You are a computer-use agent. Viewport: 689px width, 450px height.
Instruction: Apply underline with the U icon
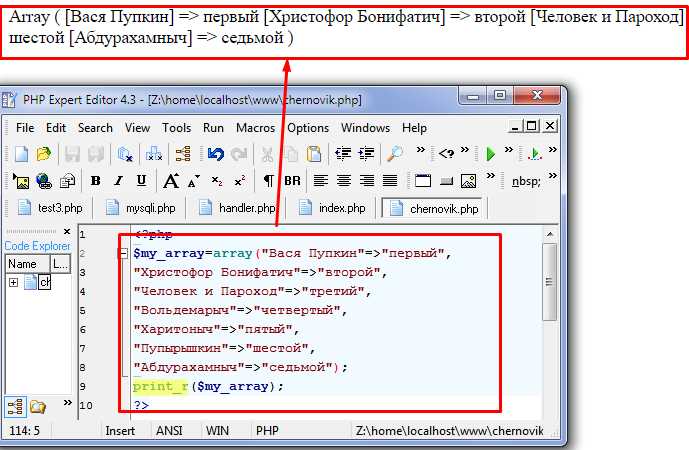[141, 181]
